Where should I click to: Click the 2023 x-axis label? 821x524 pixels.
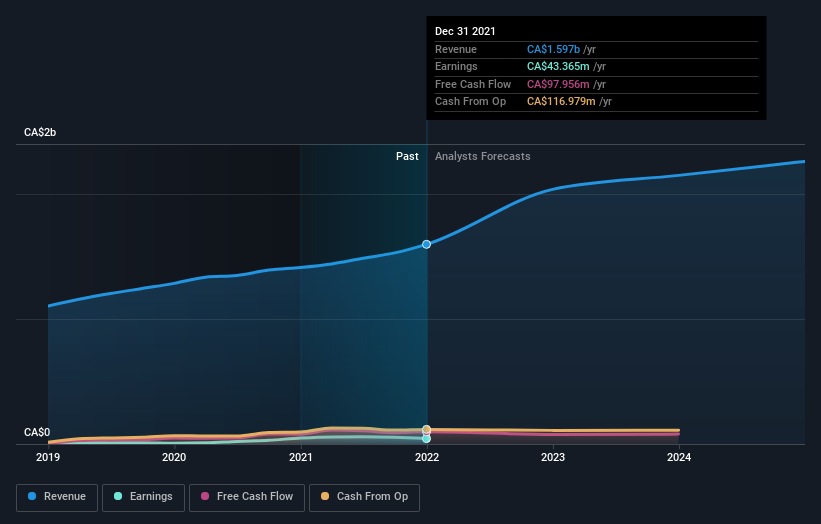(x=553, y=457)
